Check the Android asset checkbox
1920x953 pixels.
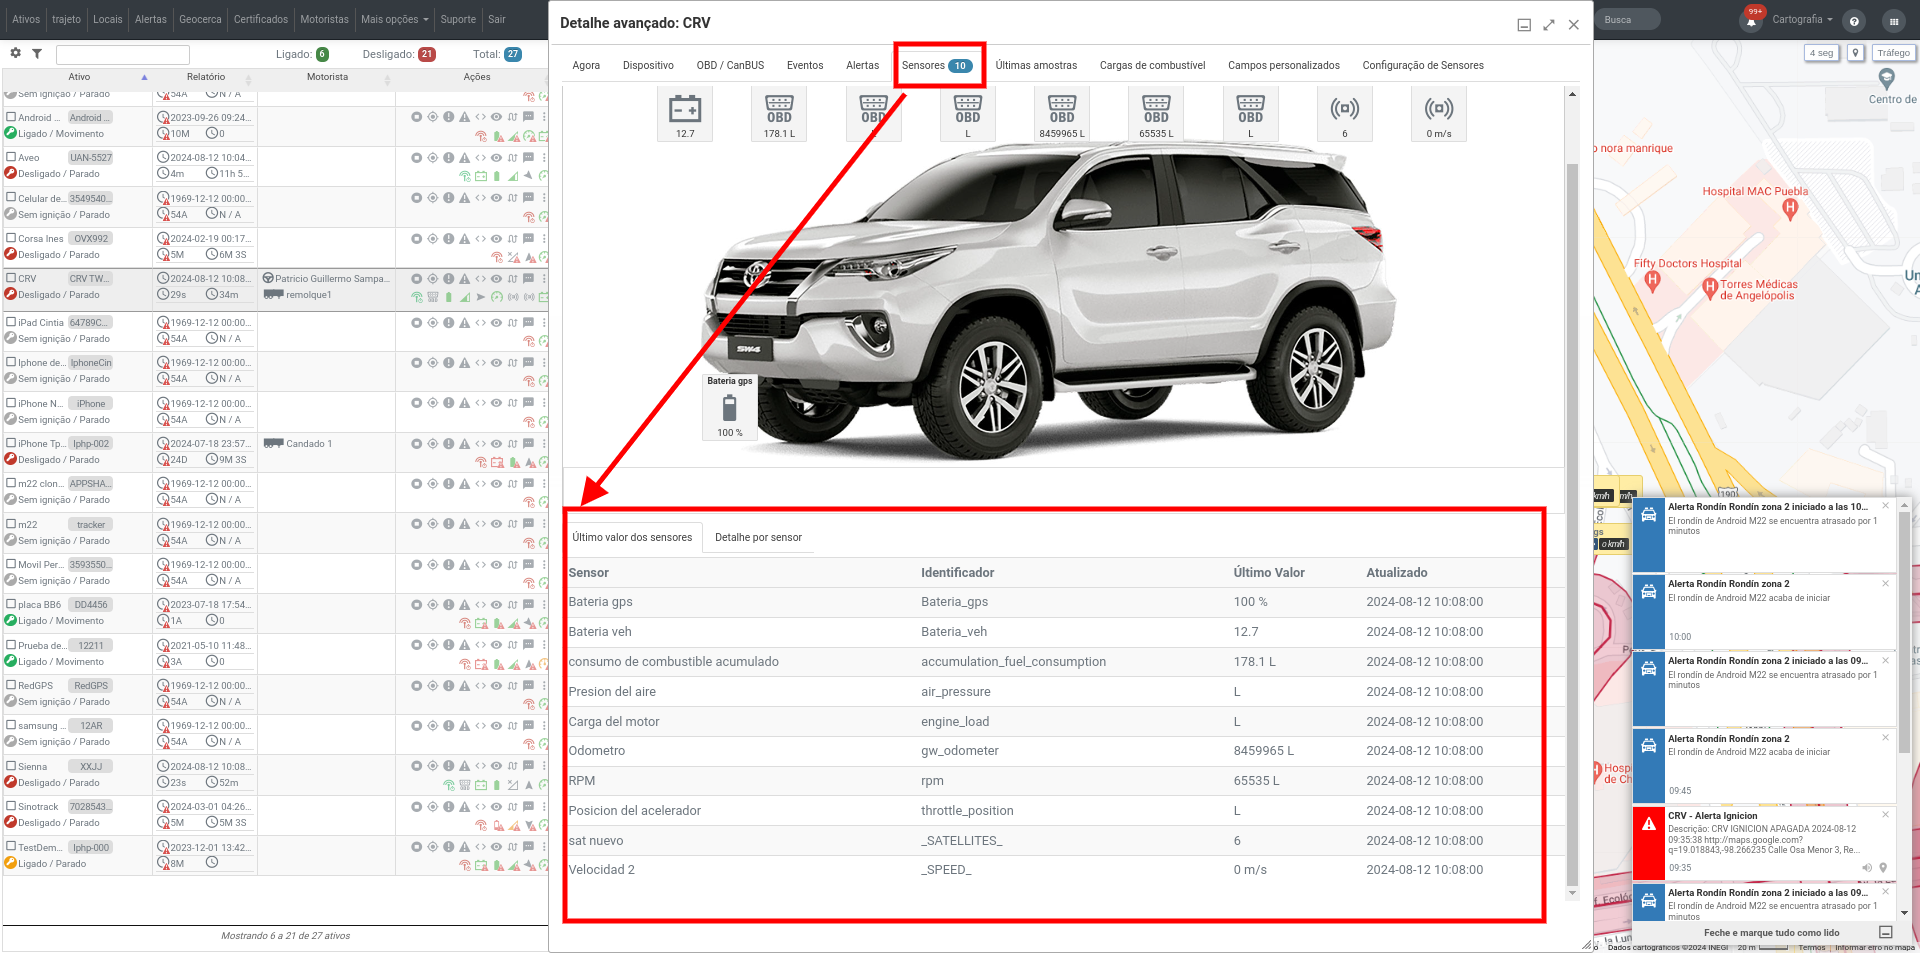(11, 117)
